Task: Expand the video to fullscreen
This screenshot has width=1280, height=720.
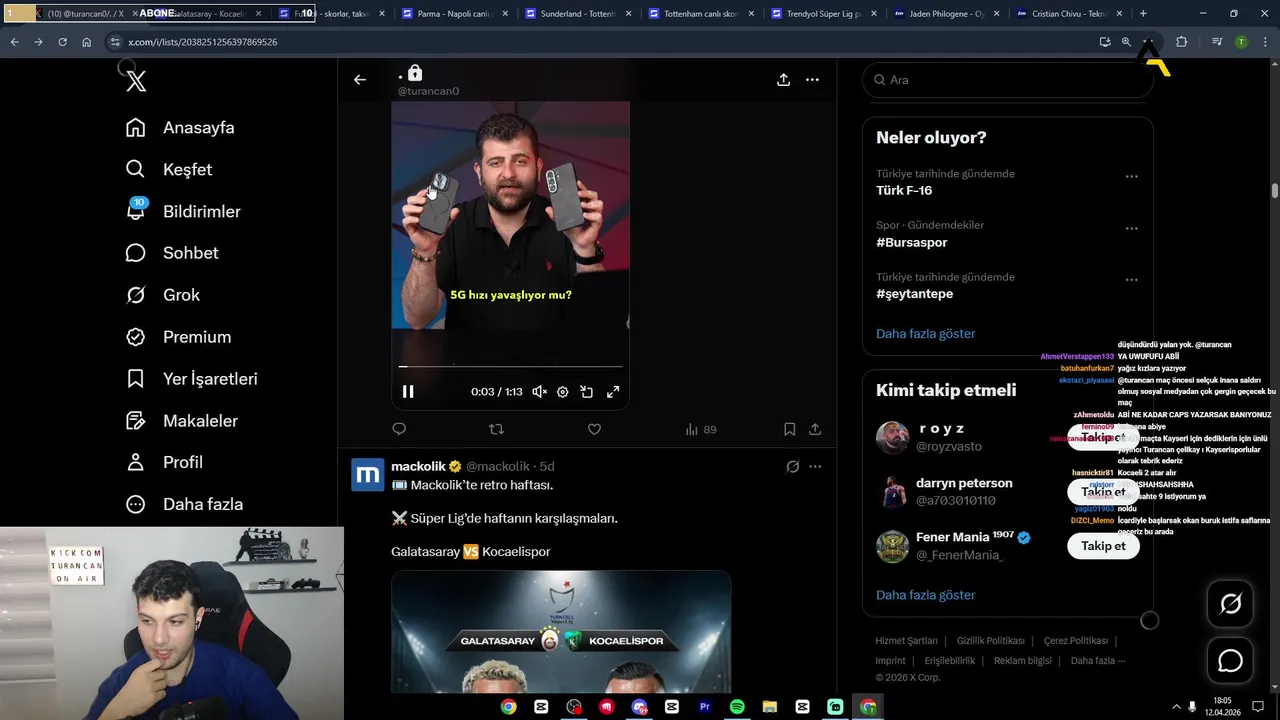Action: (x=613, y=392)
